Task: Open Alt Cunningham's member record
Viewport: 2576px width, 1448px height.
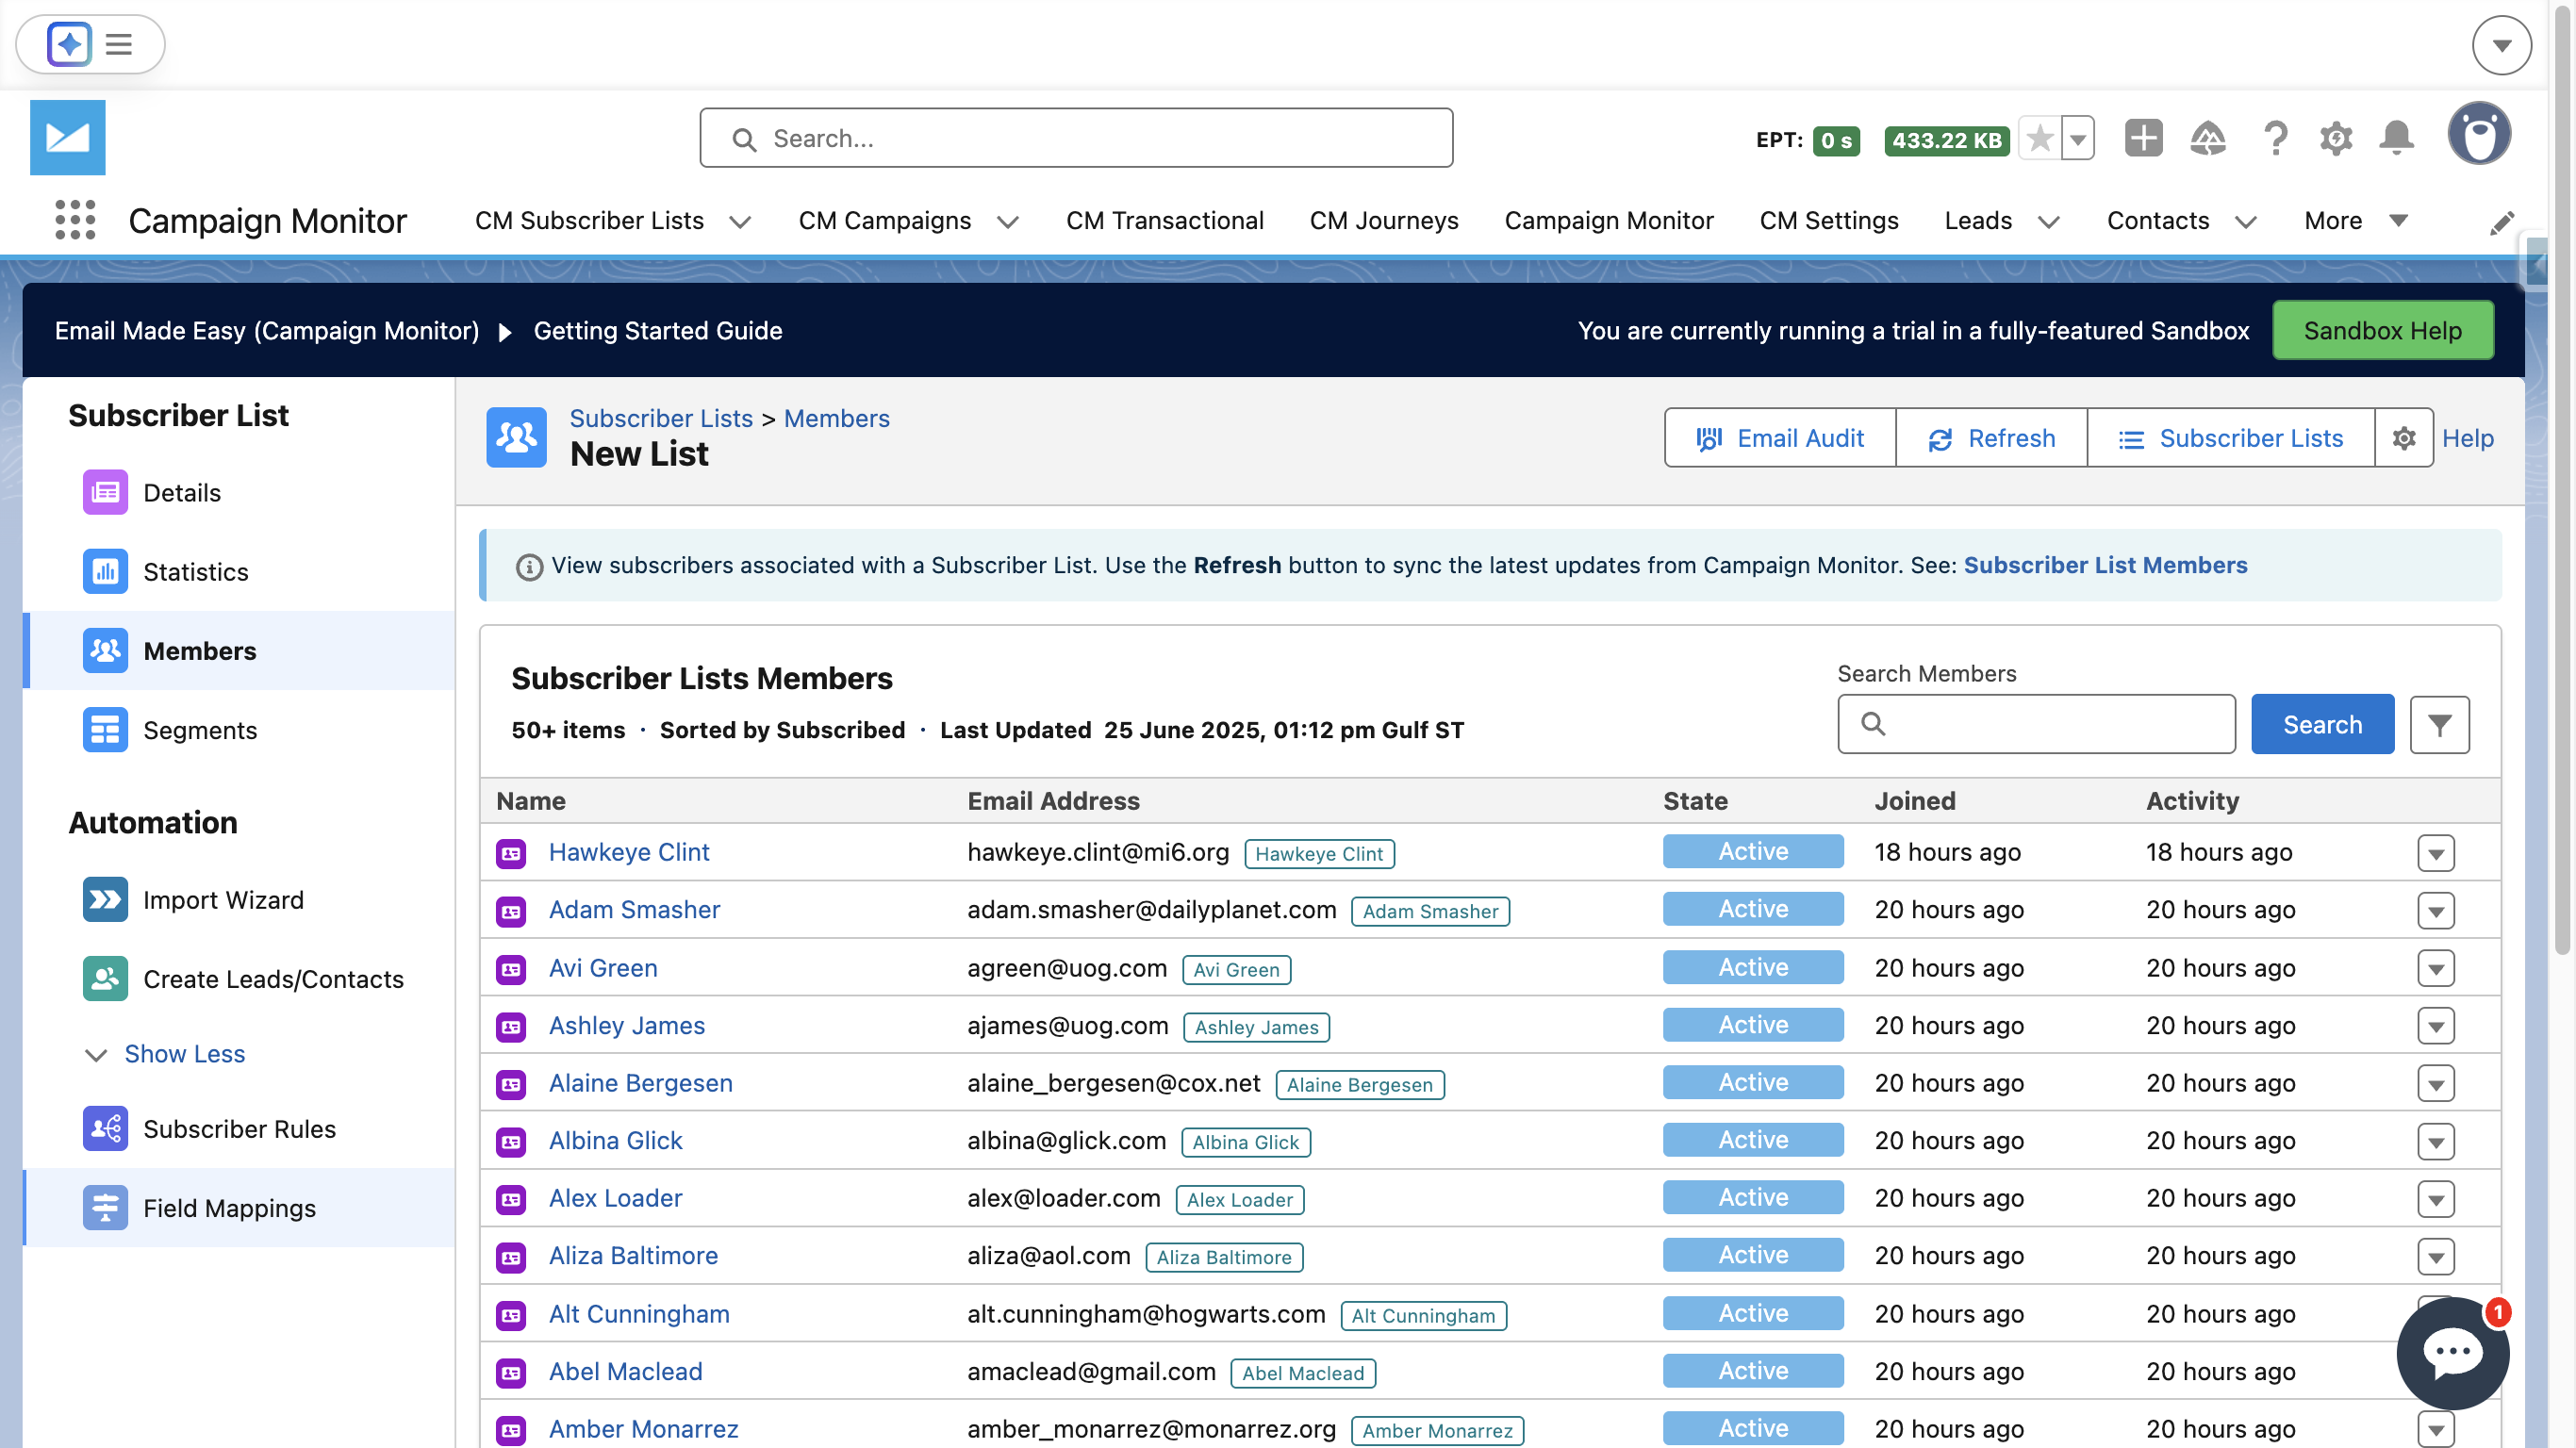Action: tap(638, 1314)
